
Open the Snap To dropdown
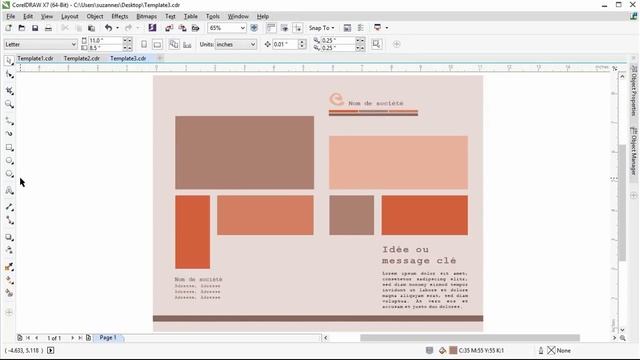321,28
